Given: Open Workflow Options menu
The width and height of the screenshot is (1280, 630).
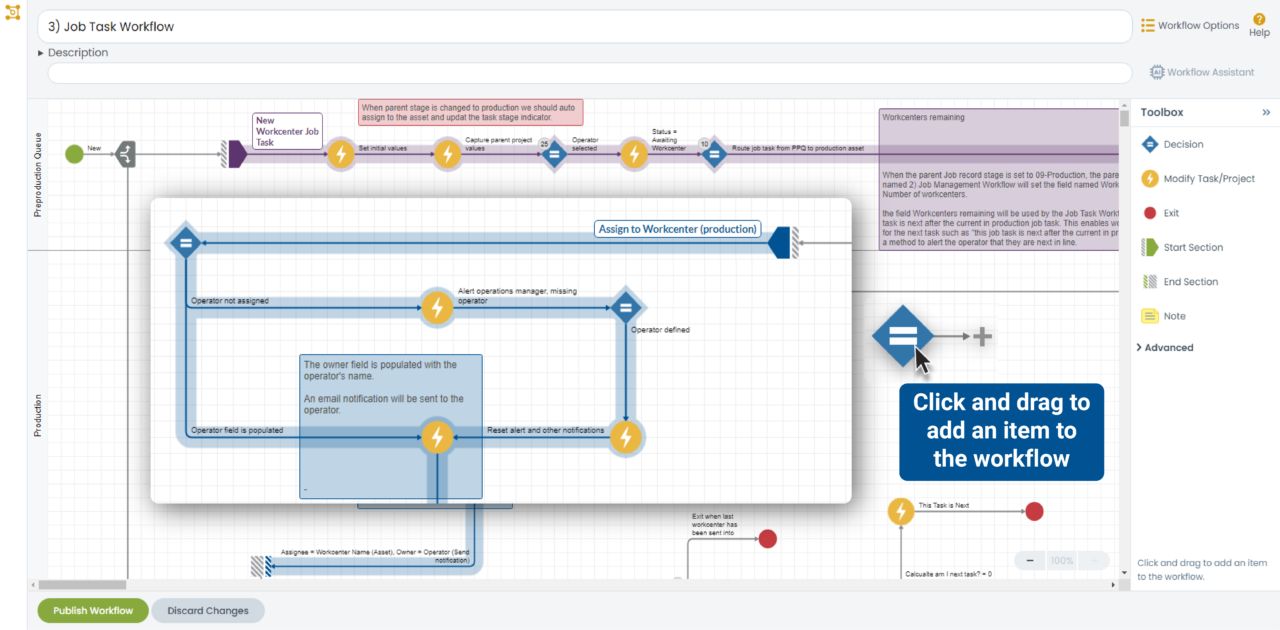Looking at the screenshot, I should tap(1190, 24).
